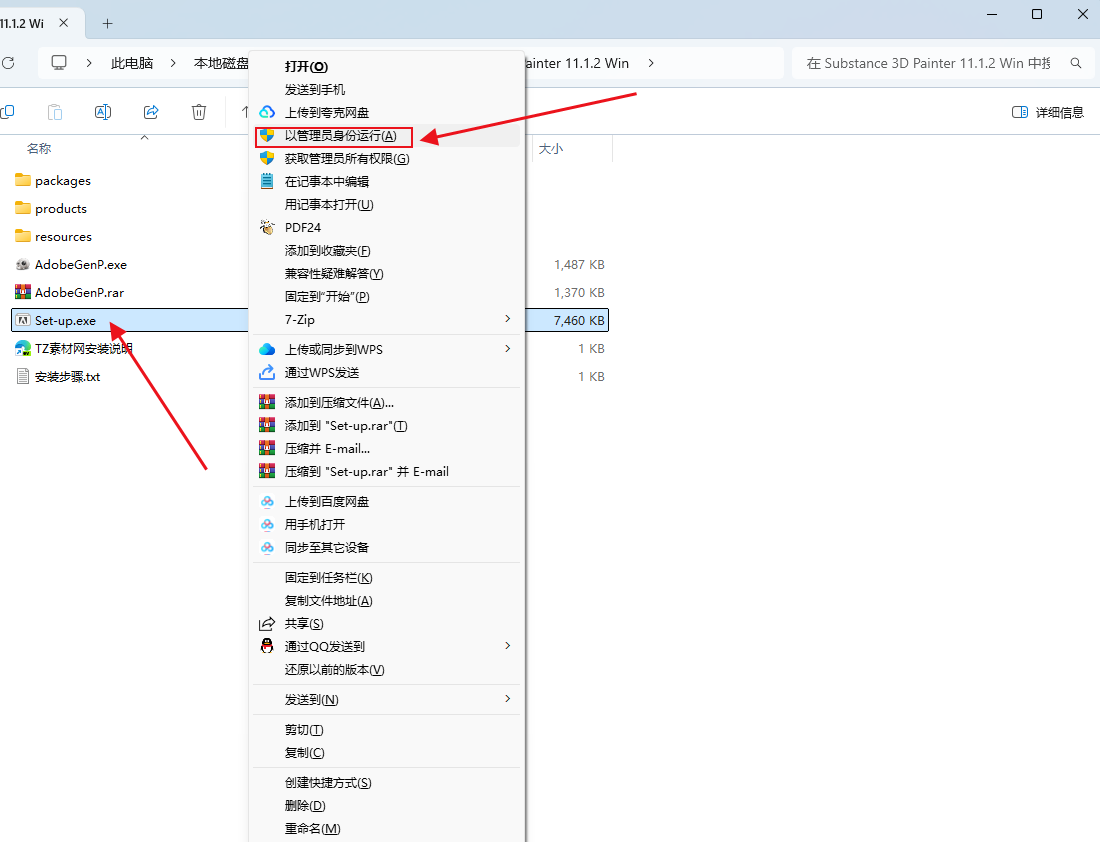Select 剪切(T) in the context menu
The height and width of the screenshot is (842, 1100).
click(x=387, y=730)
